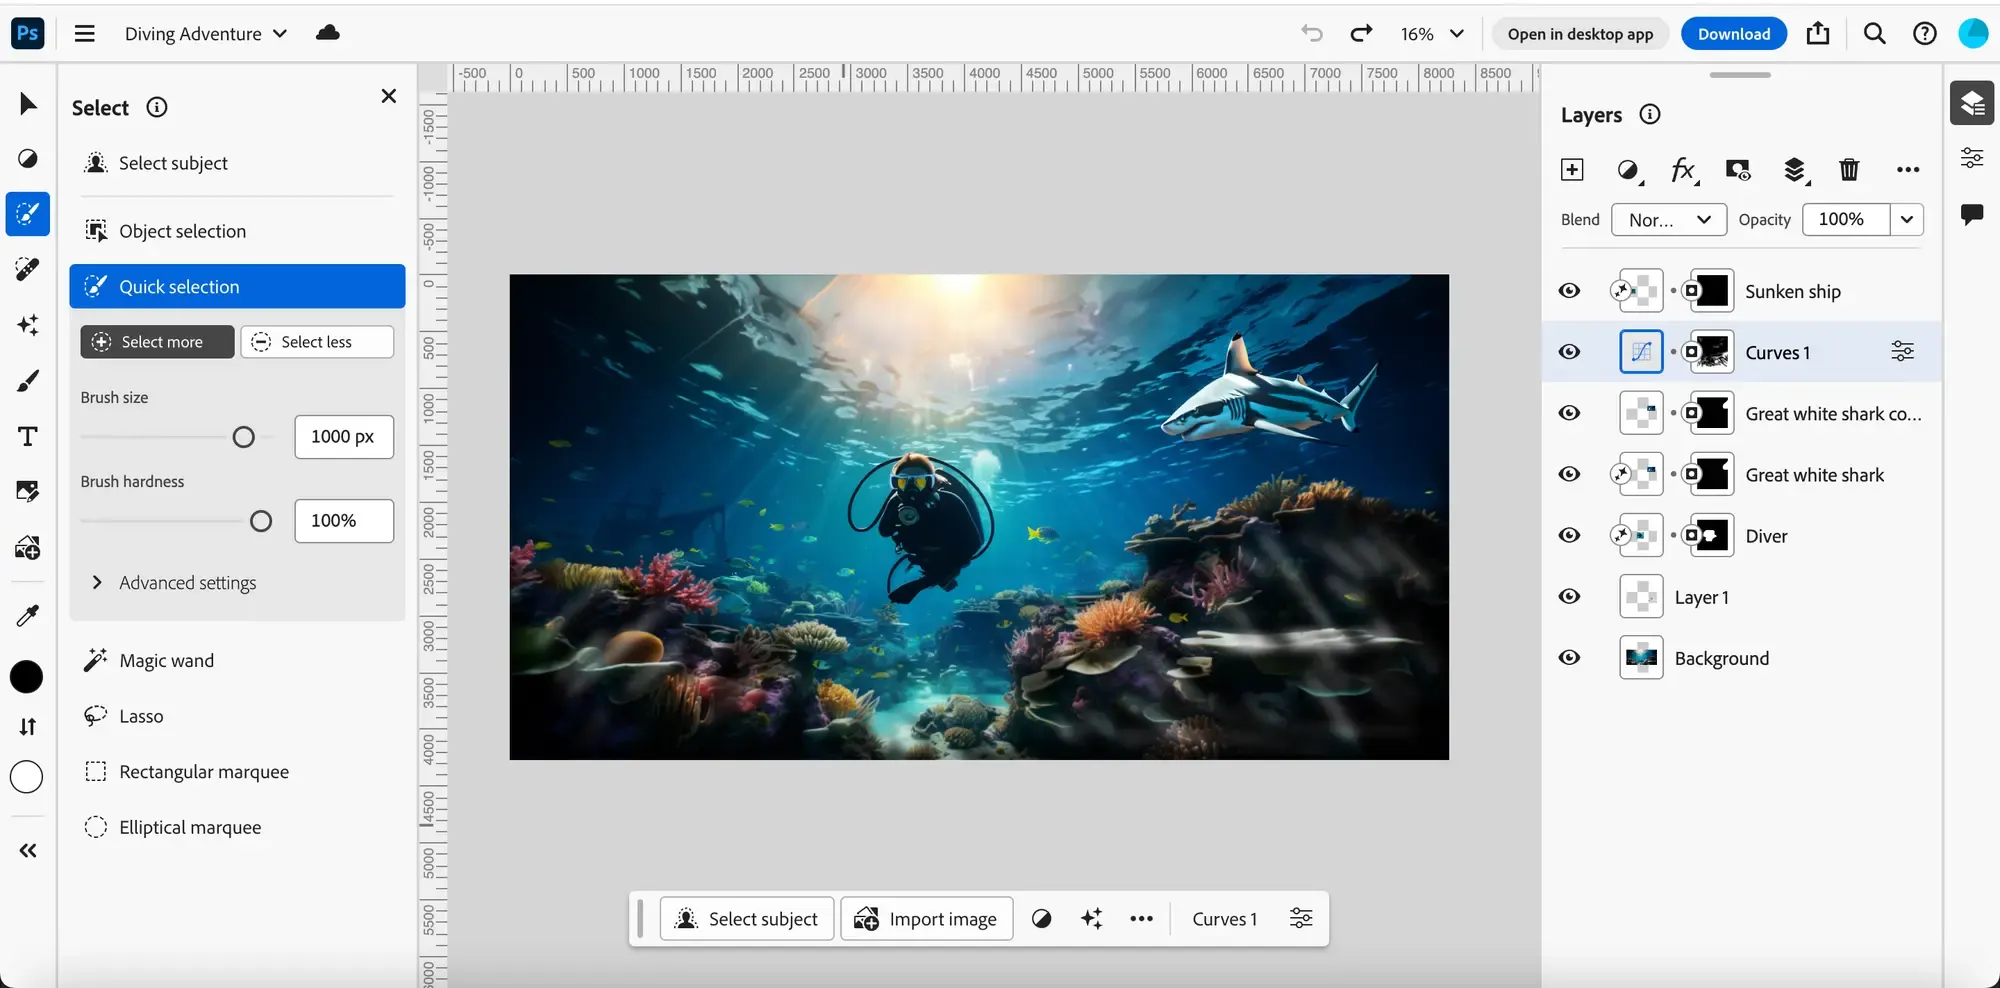Switch to the Layers panel tab
The width and height of the screenshot is (2000, 988).
coord(1971,102)
